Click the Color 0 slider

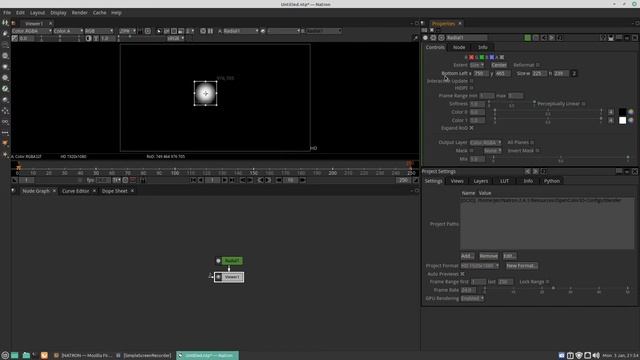point(548,111)
